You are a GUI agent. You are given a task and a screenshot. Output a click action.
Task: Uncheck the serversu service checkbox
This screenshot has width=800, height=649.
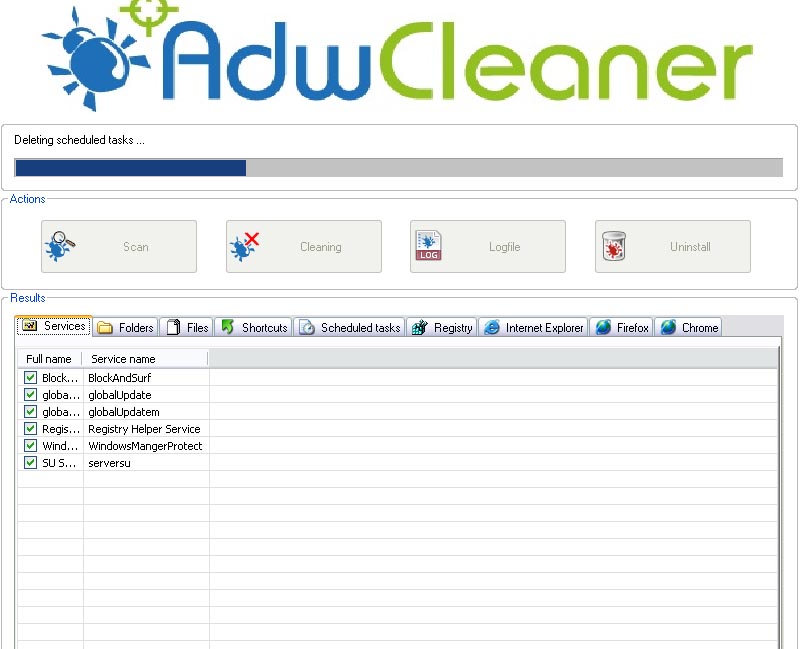click(x=30, y=463)
